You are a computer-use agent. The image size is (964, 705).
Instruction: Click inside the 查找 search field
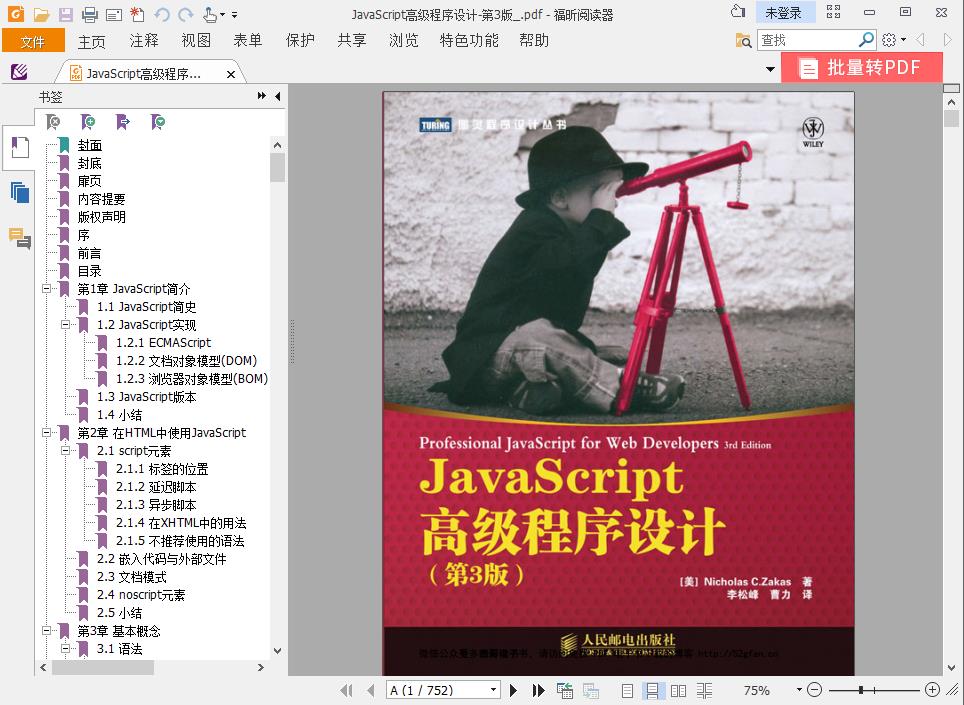click(807, 40)
